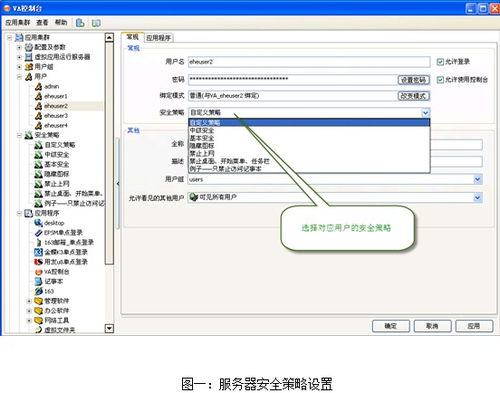Image resolution: width=500 pixels, height=393 pixels.
Task: Click the 办公软件 folder icon
Action: [39, 311]
